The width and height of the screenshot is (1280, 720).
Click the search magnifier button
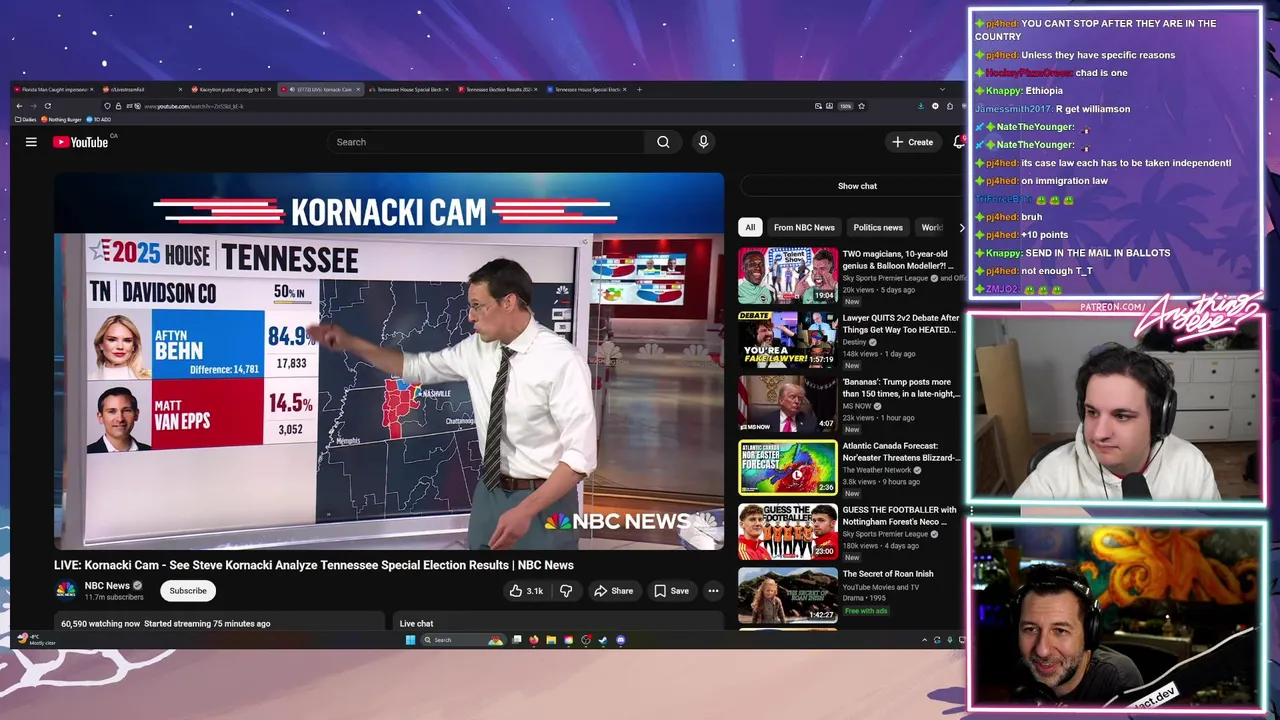click(x=663, y=142)
